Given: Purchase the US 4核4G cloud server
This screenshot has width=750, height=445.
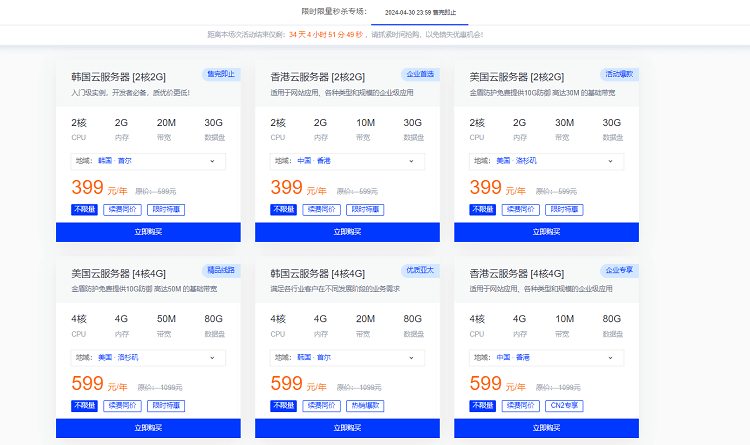Looking at the screenshot, I should pos(148,428).
